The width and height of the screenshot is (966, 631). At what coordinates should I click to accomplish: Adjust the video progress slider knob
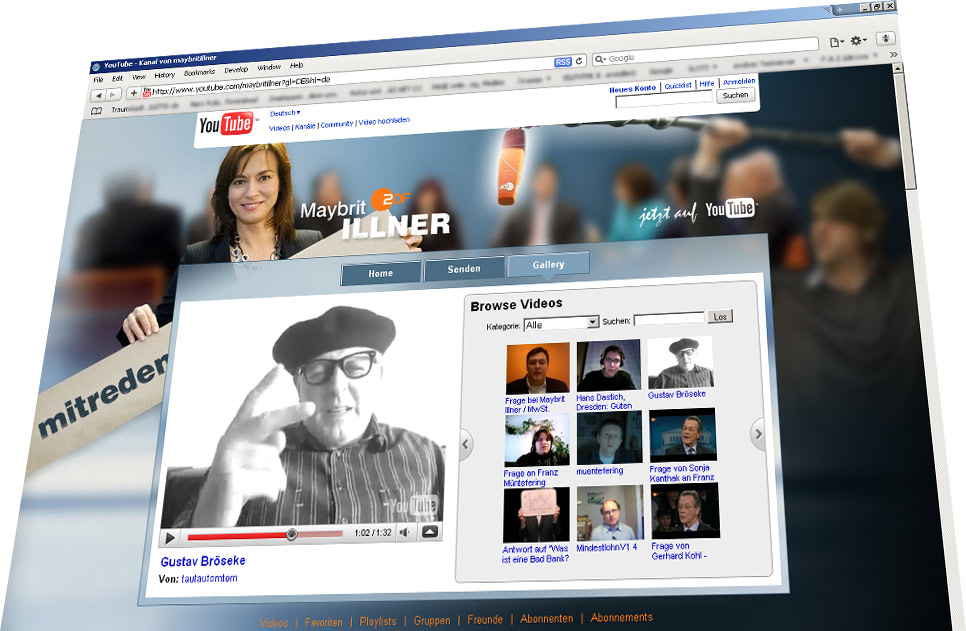(x=291, y=534)
